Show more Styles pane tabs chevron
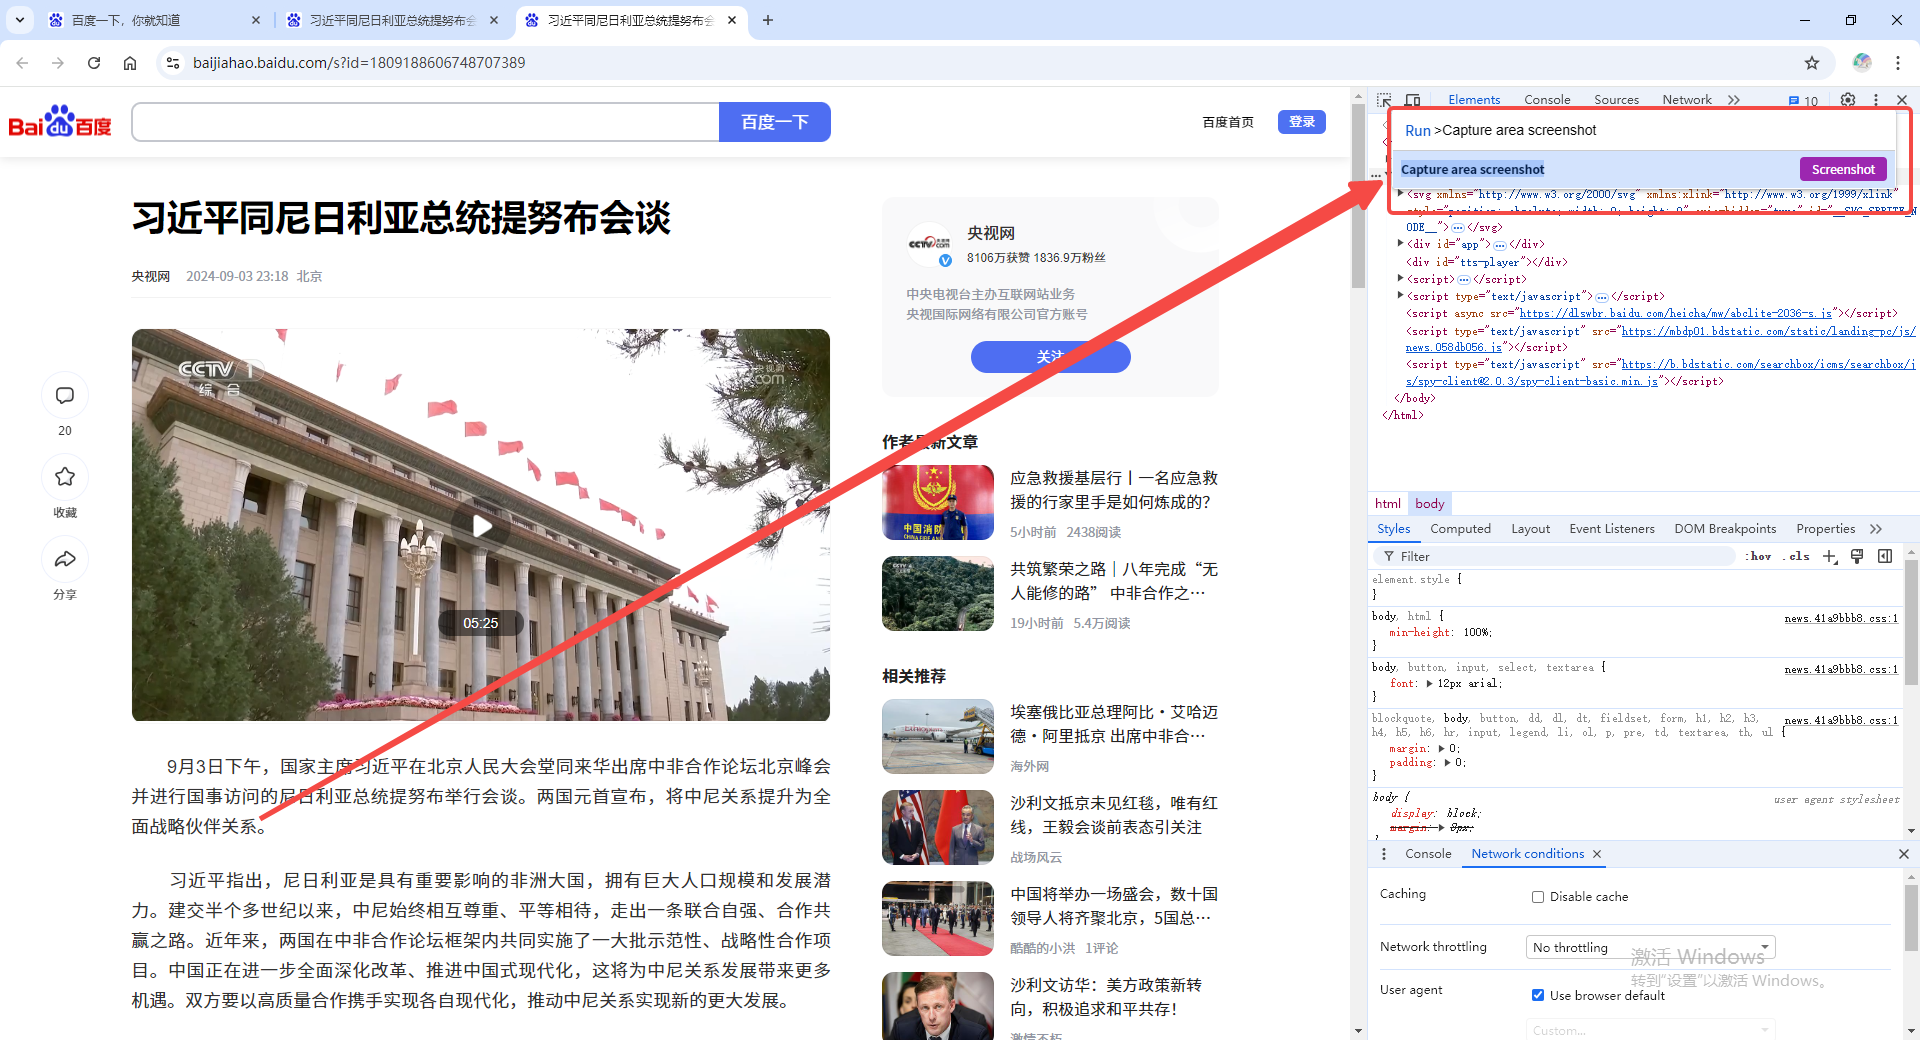This screenshot has height=1040, width=1920. pos(1876,529)
